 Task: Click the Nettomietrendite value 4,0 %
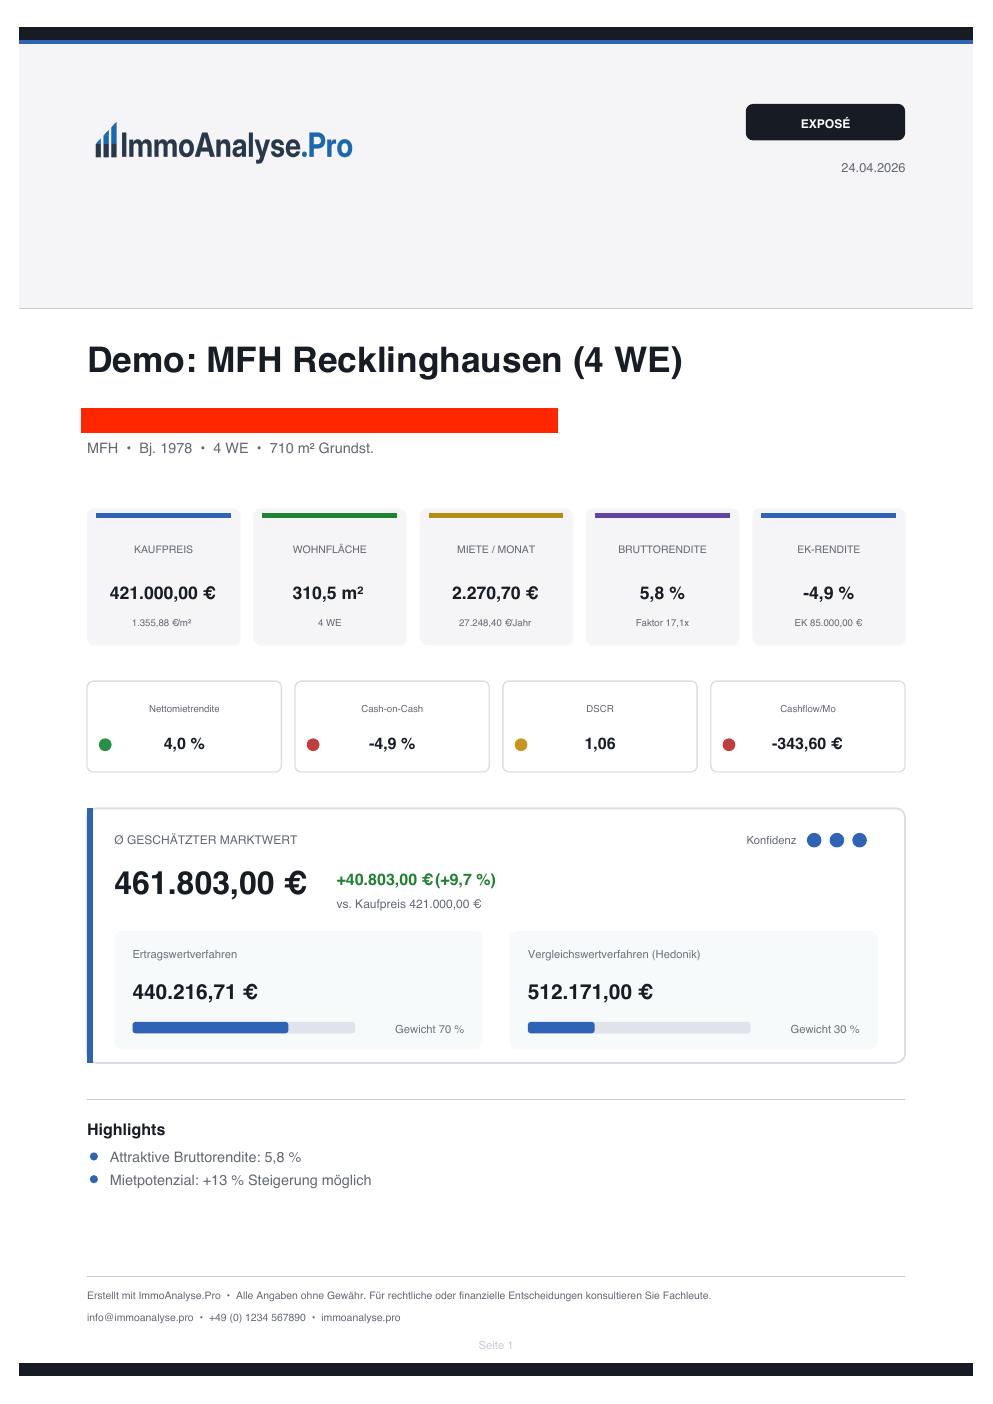point(184,744)
